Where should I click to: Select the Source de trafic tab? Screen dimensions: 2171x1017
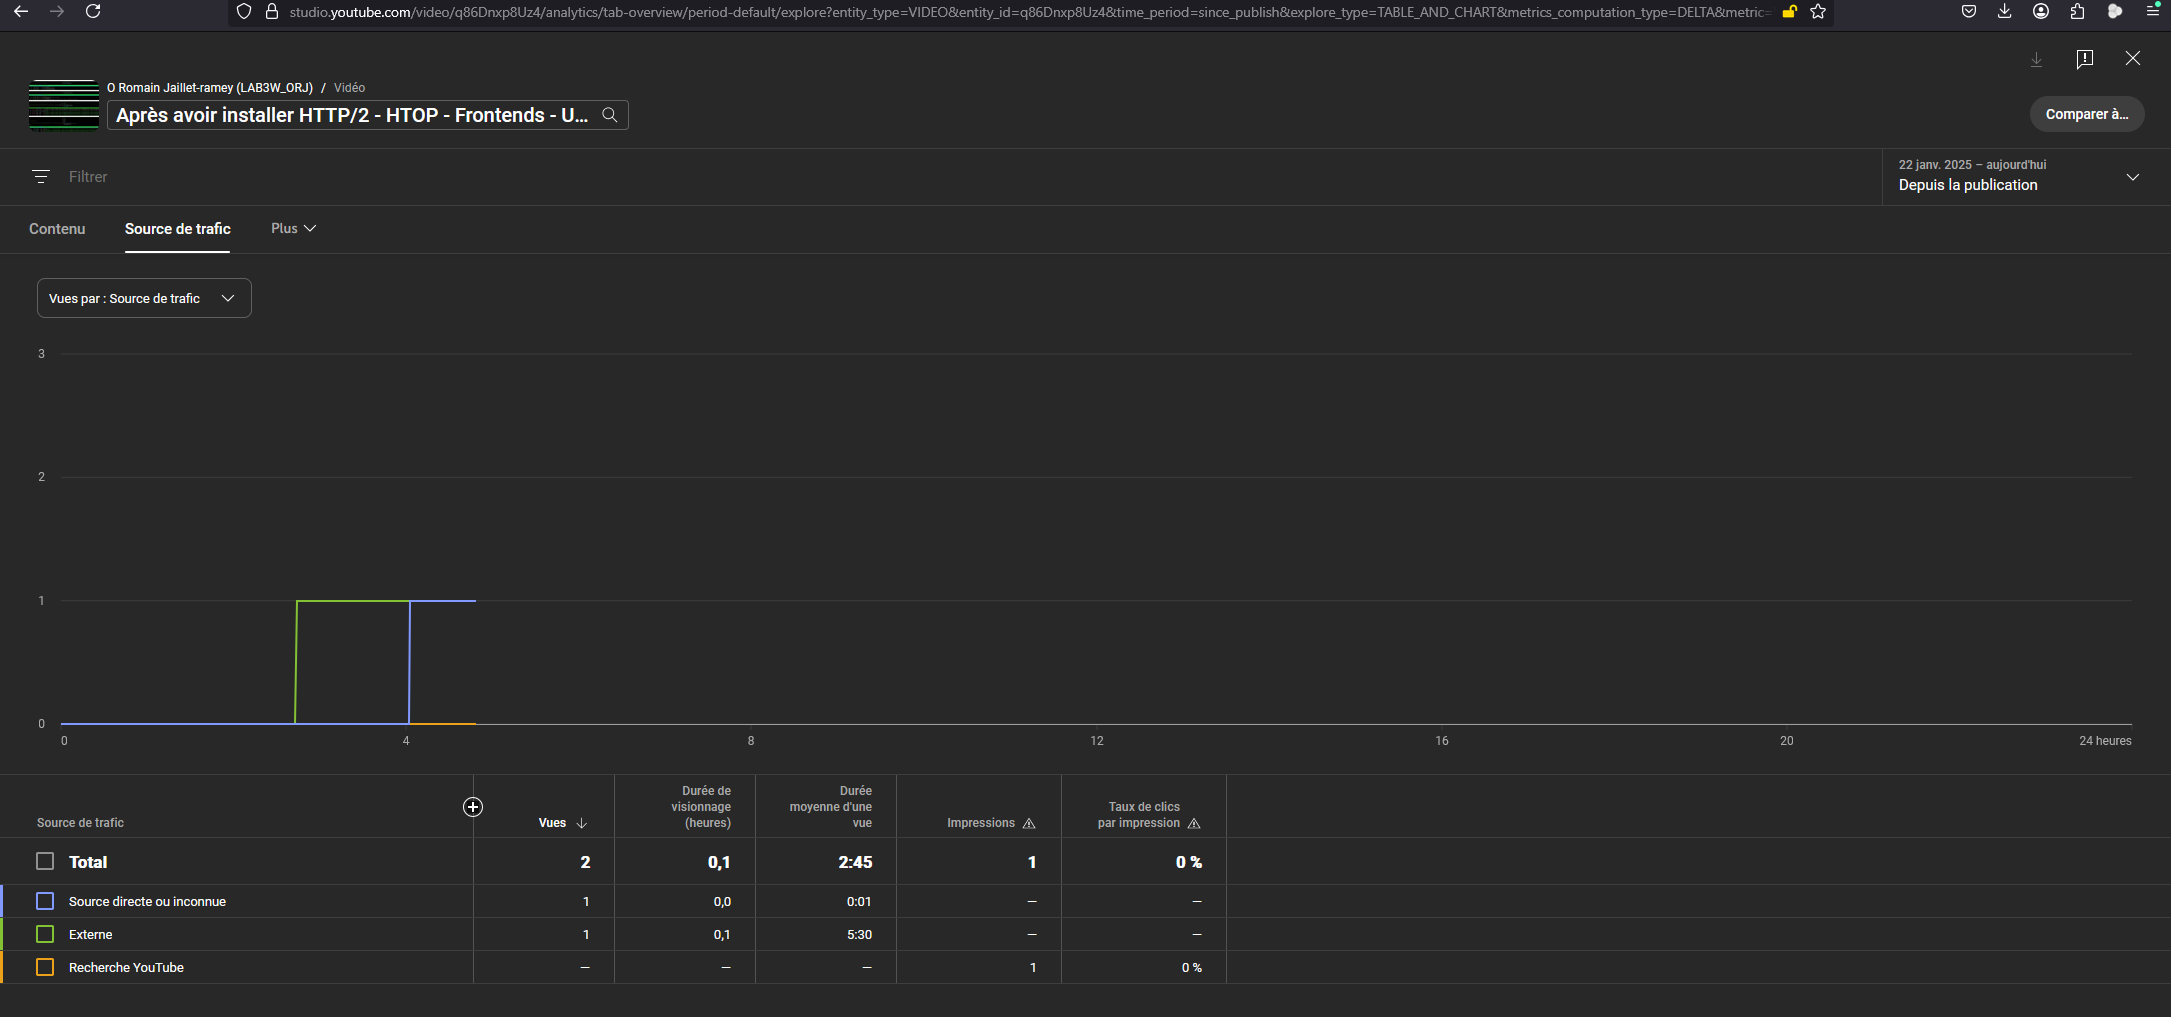[178, 229]
